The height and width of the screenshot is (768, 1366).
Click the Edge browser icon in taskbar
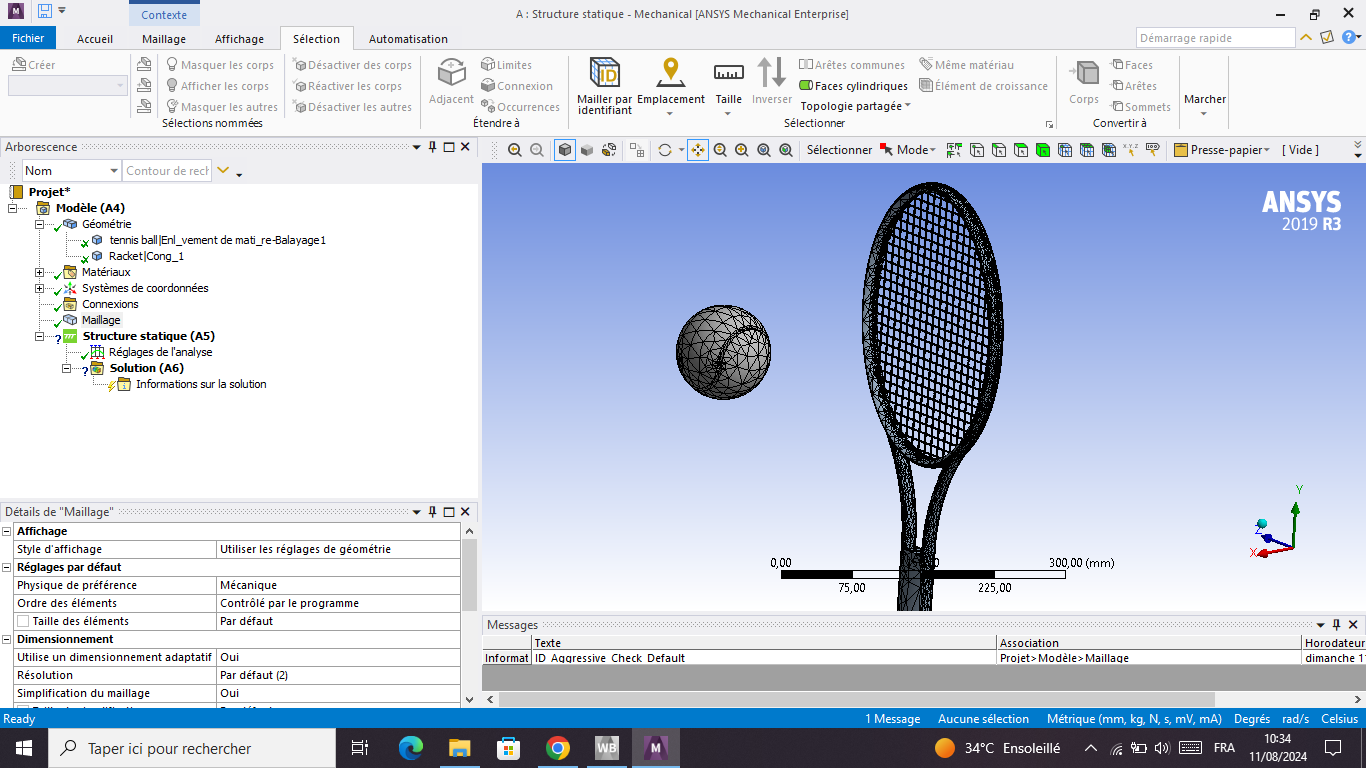pyautogui.click(x=411, y=748)
